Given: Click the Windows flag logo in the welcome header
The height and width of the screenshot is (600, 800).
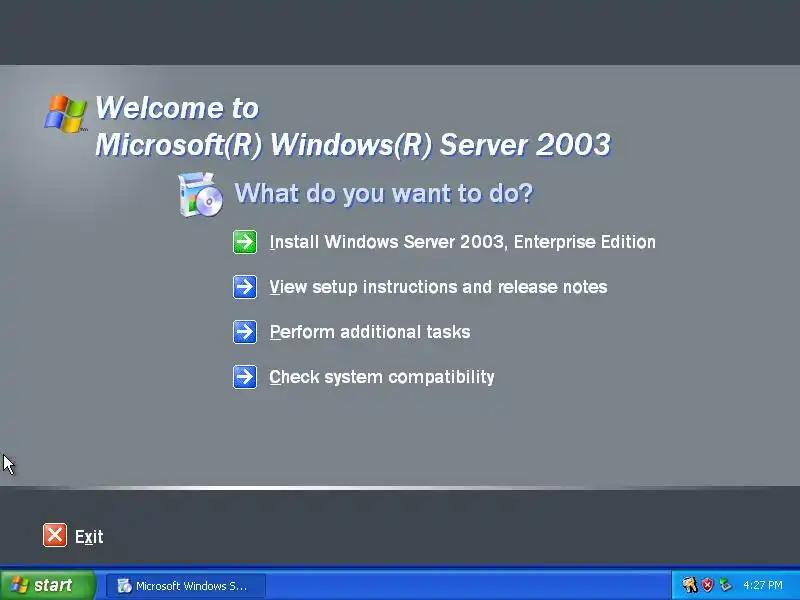Looking at the screenshot, I should (x=65, y=114).
